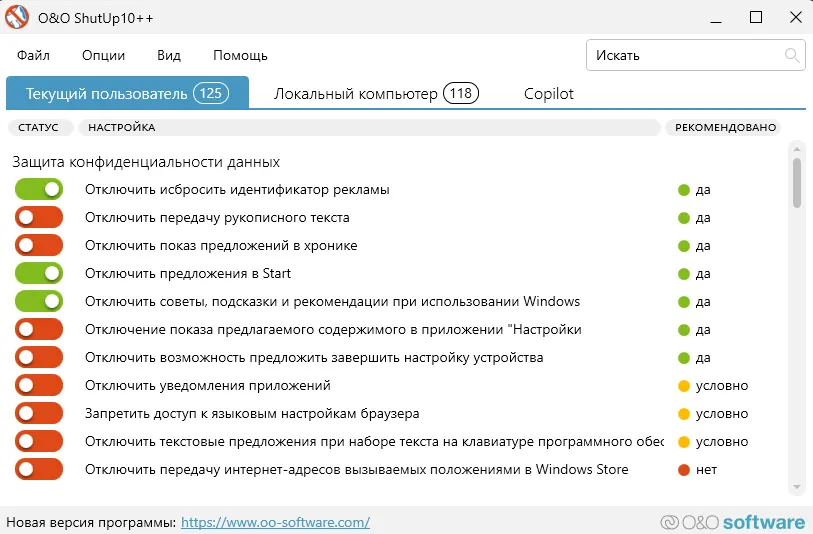Viewport: 813px width, 534px height.
Task: Switch to the Локальный компьютер tab
Action: [376, 94]
